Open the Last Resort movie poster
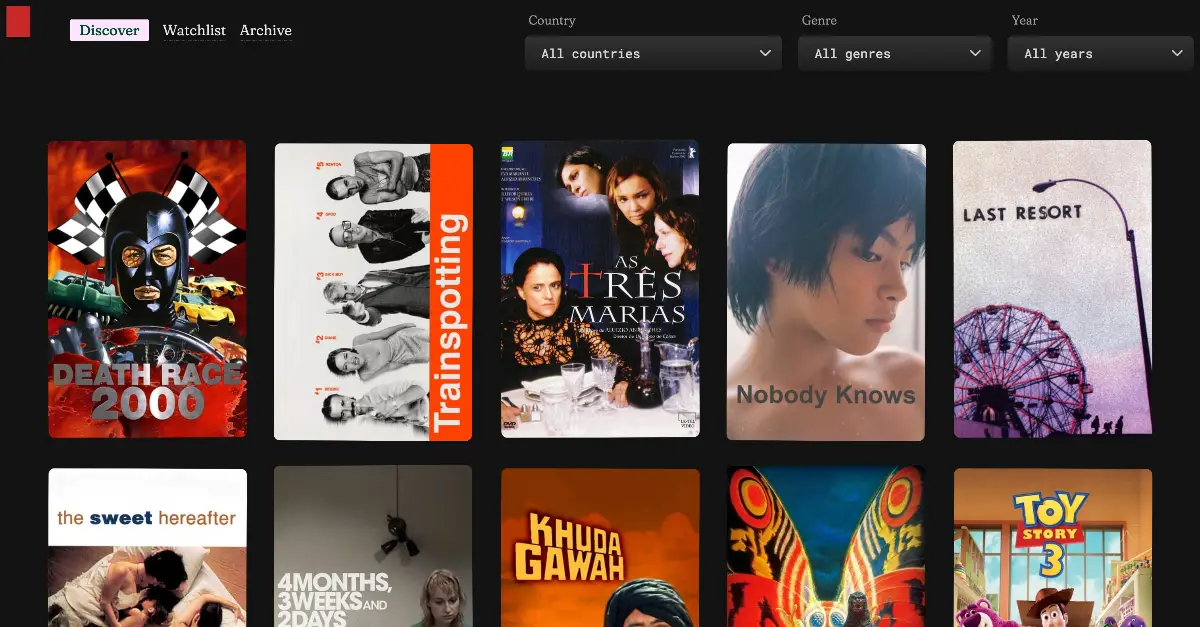Image resolution: width=1200 pixels, height=627 pixels. point(1052,289)
